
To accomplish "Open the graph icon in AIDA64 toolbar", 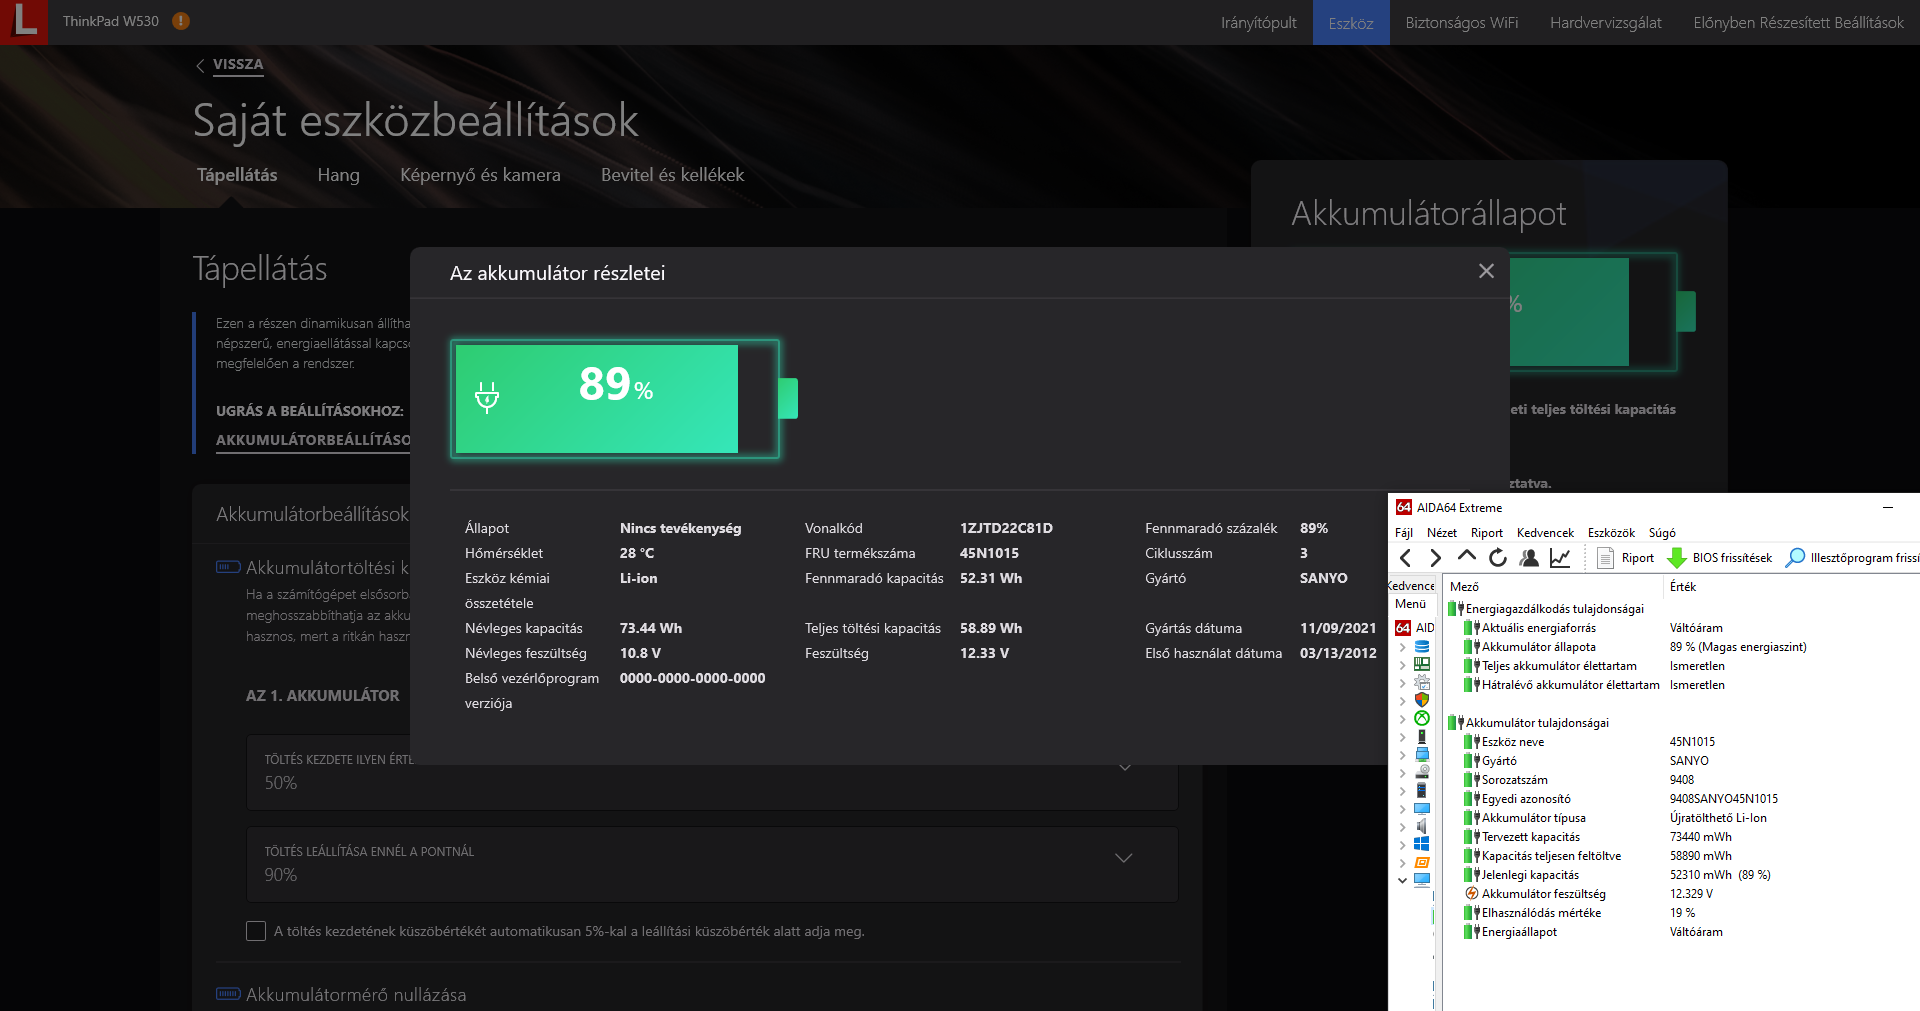I will click(x=1560, y=558).
